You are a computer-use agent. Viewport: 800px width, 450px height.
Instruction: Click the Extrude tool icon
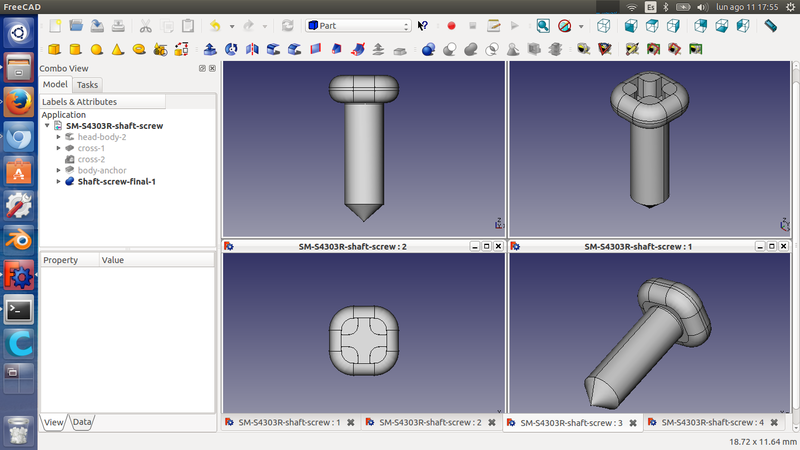coord(210,48)
